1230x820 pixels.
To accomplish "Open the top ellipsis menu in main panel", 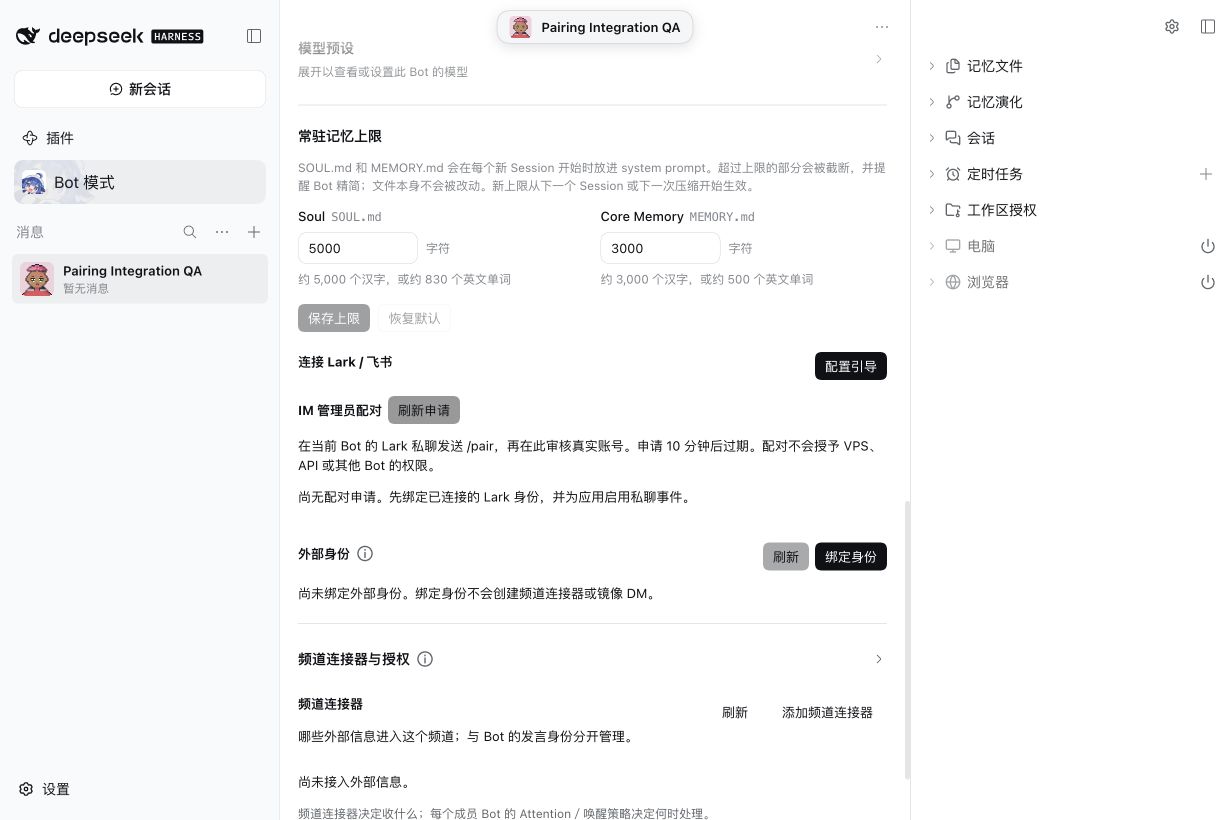I will pyautogui.click(x=881, y=27).
